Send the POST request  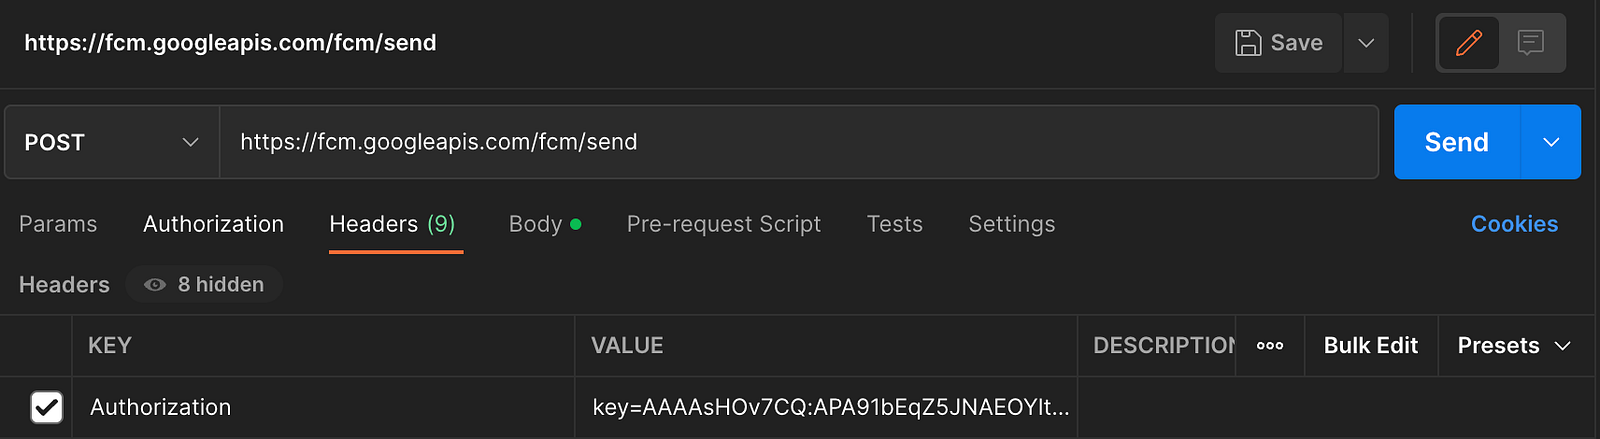[x=1457, y=142]
